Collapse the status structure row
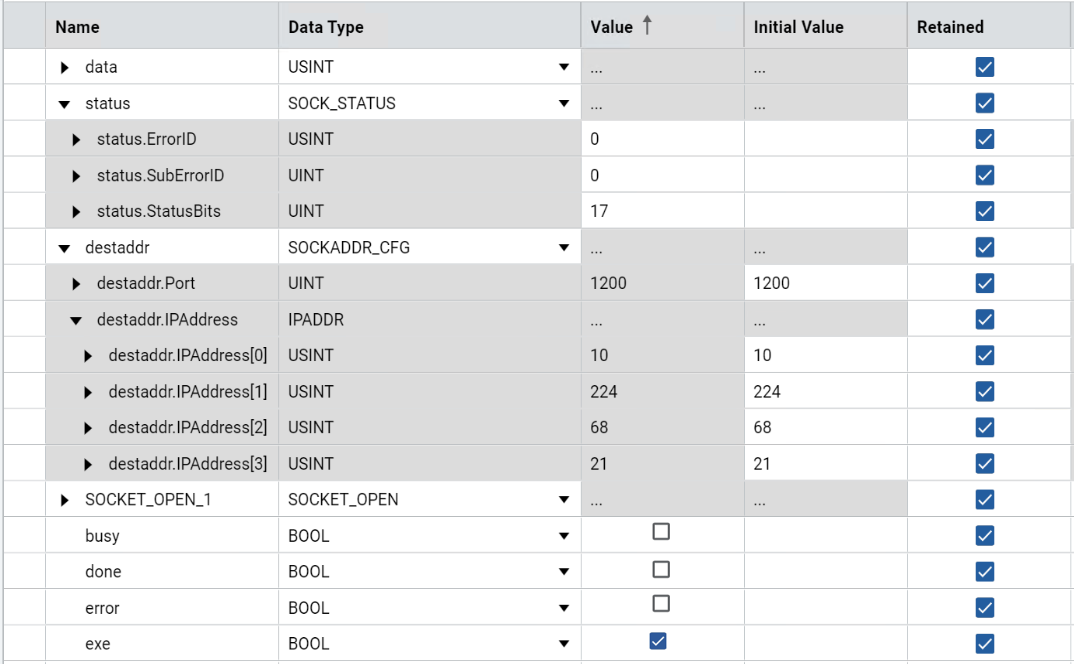 point(66,104)
